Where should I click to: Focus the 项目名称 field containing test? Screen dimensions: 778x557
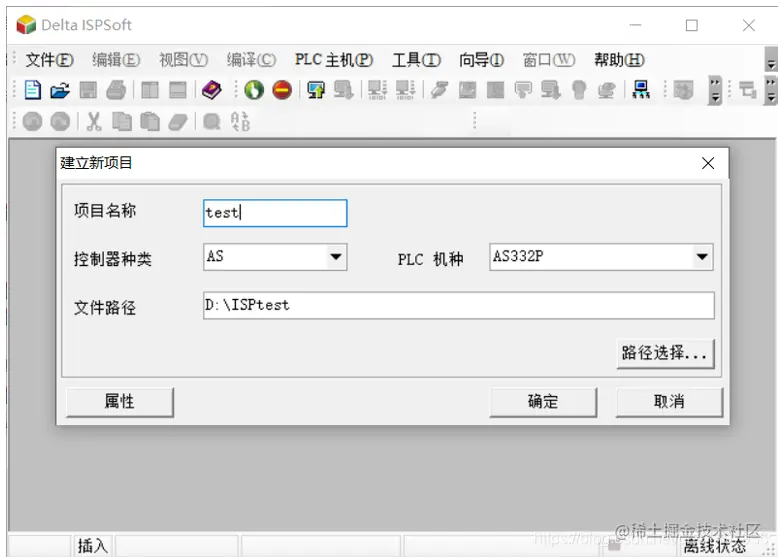[275, 213]
